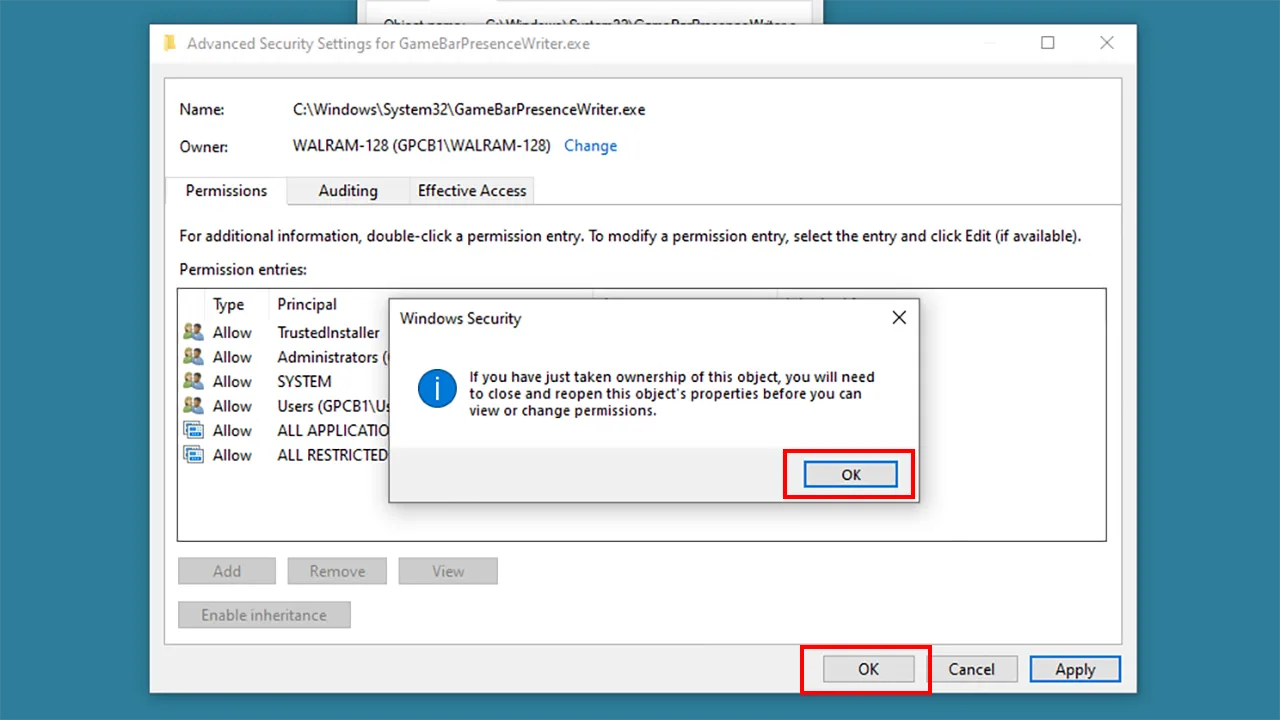
Task: Click the 'If you have just taken ownership' message
Action: coord(672,394)
